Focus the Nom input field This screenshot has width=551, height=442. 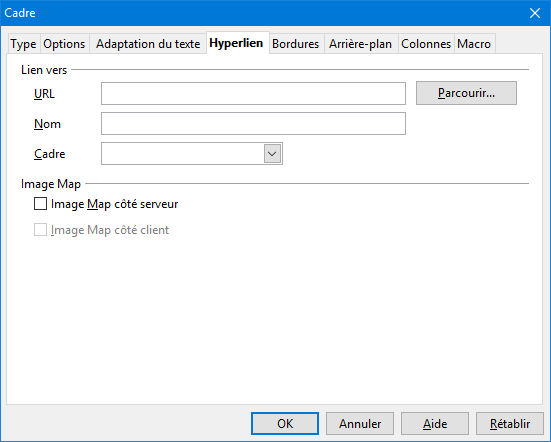point(253,123)
